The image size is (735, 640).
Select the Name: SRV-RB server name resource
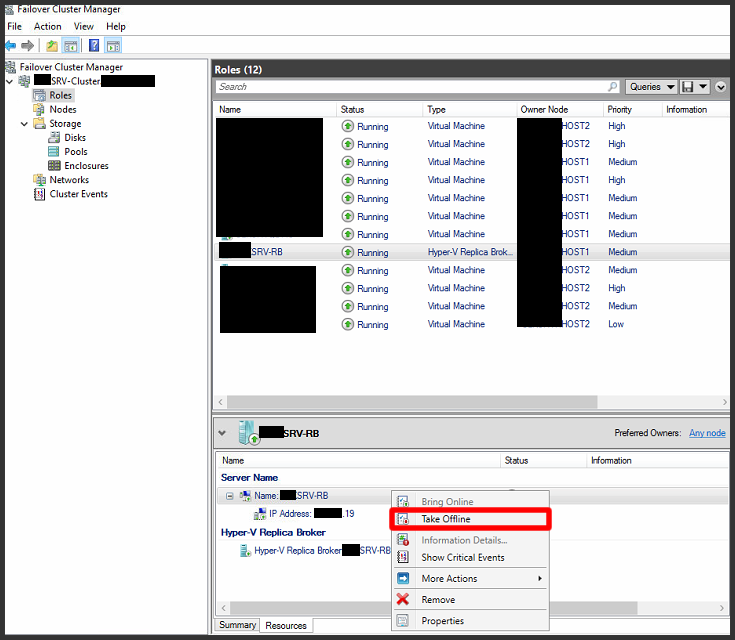[x=291, y=496]
